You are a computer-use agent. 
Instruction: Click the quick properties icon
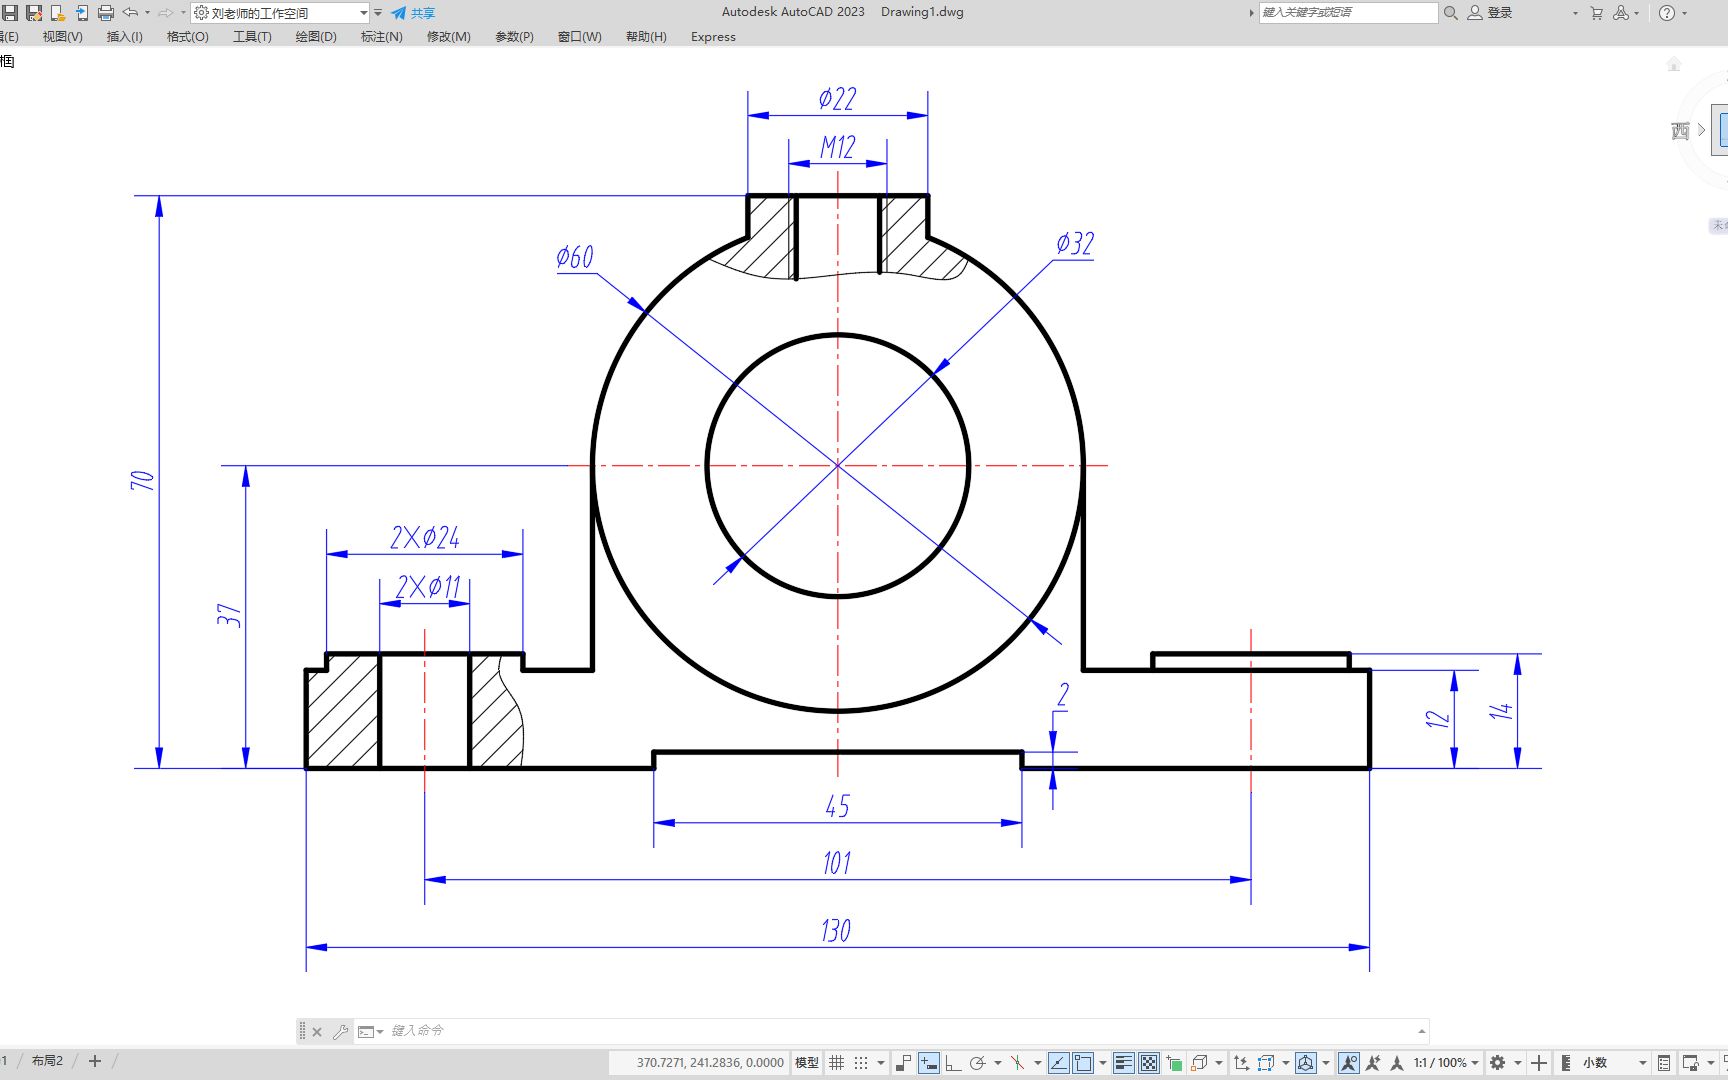pos(1664,1063)
